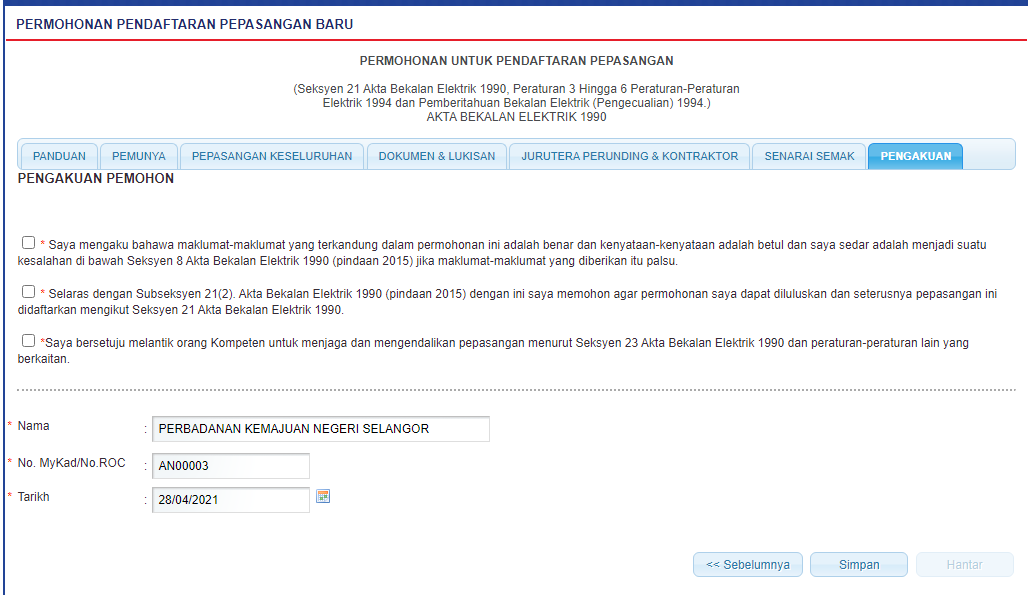The height and width of the screenshot is (595, 1028).
Task: Go to PEPASANGAN KESELURUHAN tab
Action: click(272, 157)
